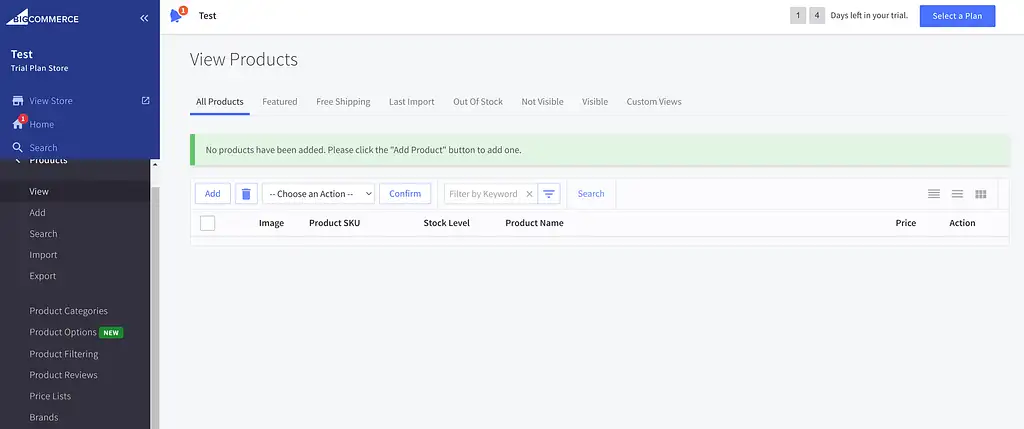1024x429 pixels.
Task: Open the filter options icon
Action: tap(549, 194)
